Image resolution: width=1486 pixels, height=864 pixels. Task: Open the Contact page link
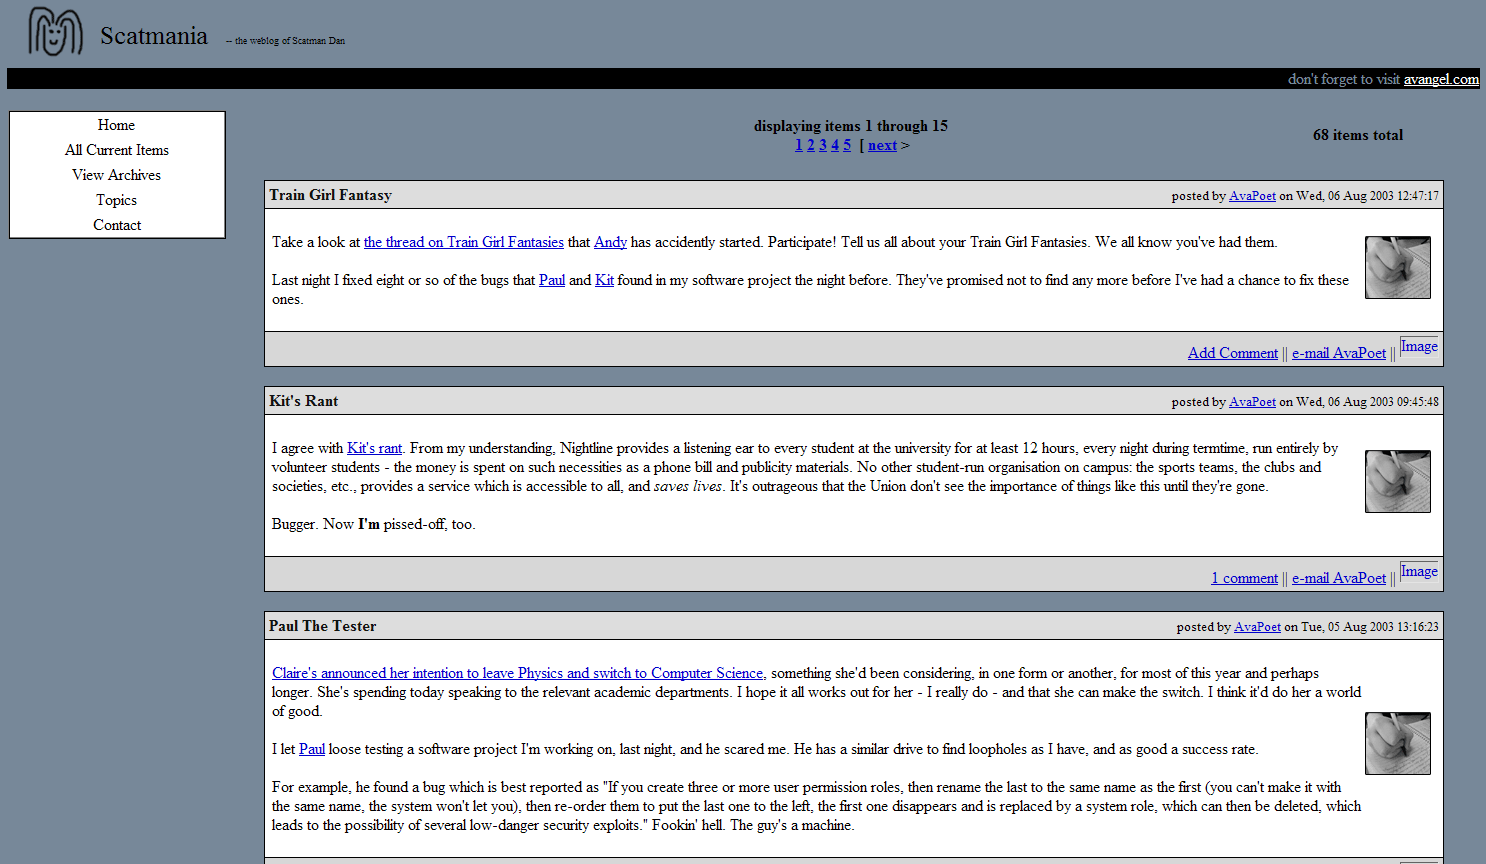tap(117, 225)
